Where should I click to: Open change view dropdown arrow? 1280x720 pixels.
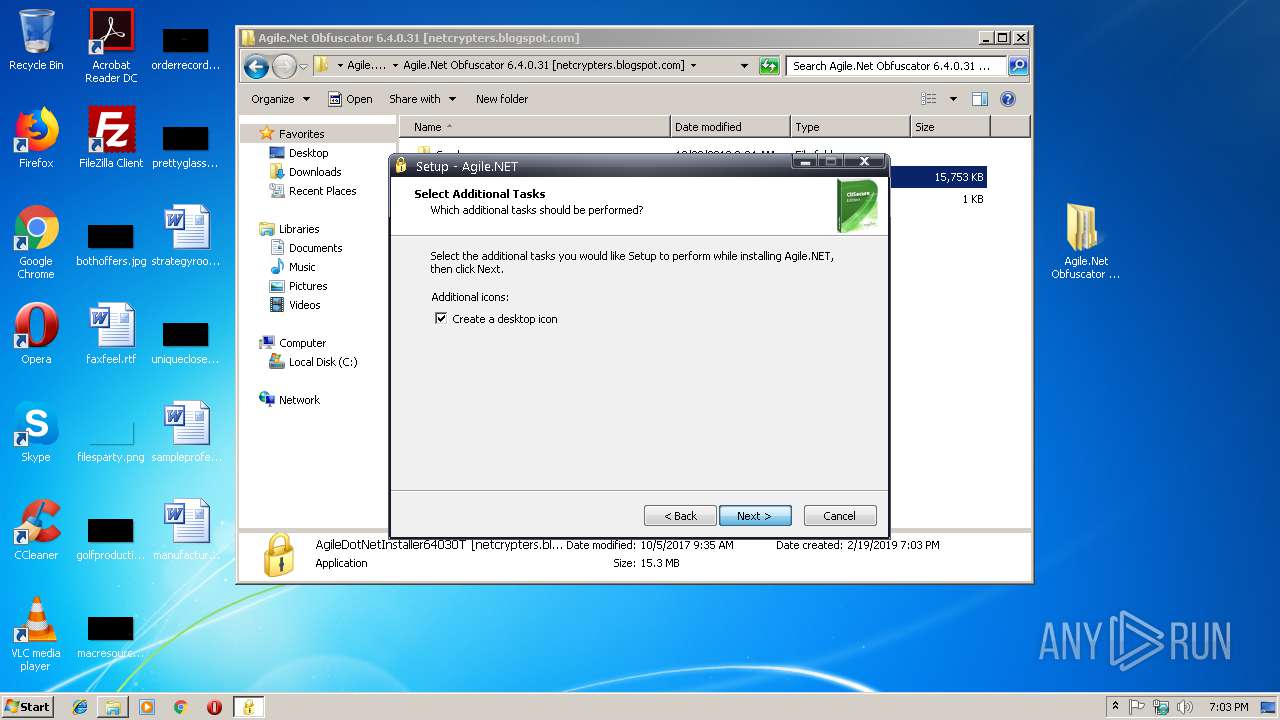[953, 99]
